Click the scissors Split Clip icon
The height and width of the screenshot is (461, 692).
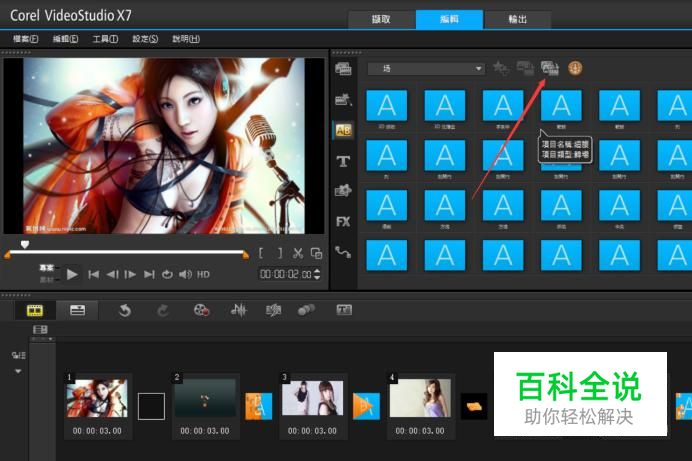pyautogui.click(x=298, y=253)
